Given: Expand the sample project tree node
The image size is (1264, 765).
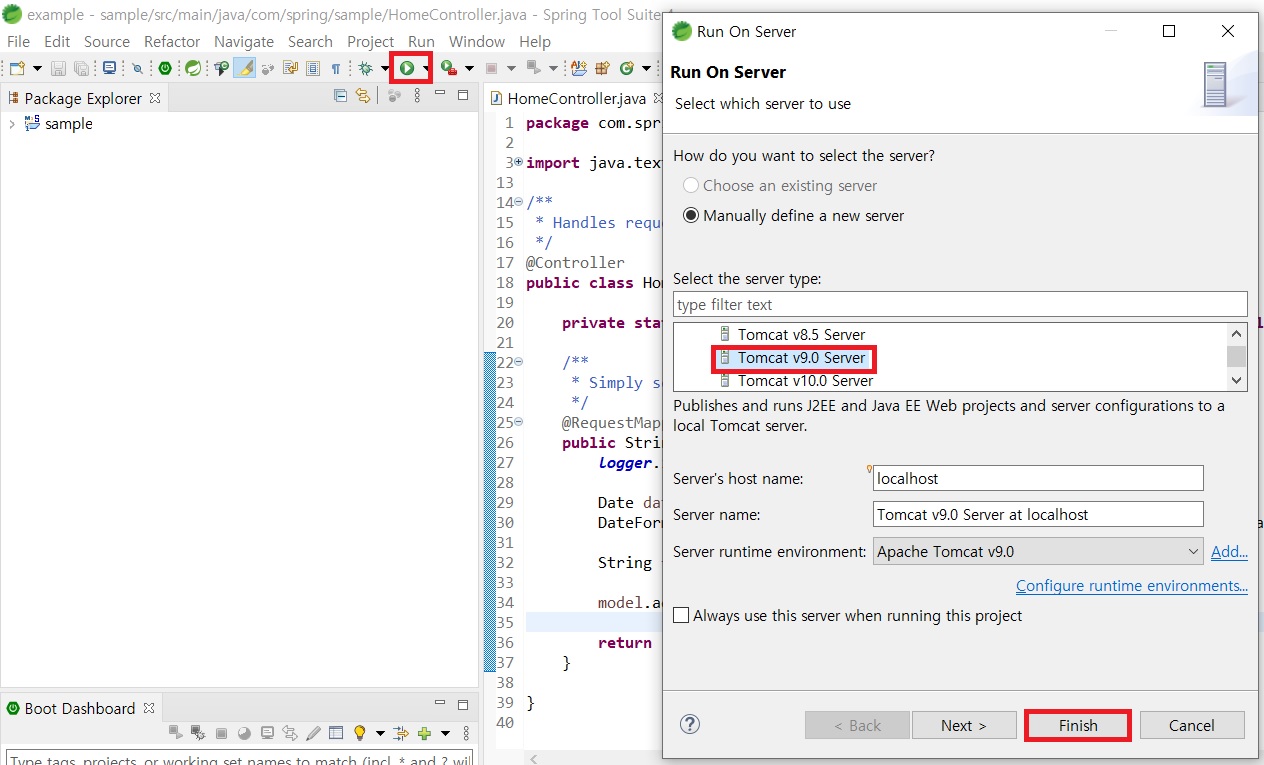Looking at the screenshot, I should (x=11, y=124).
